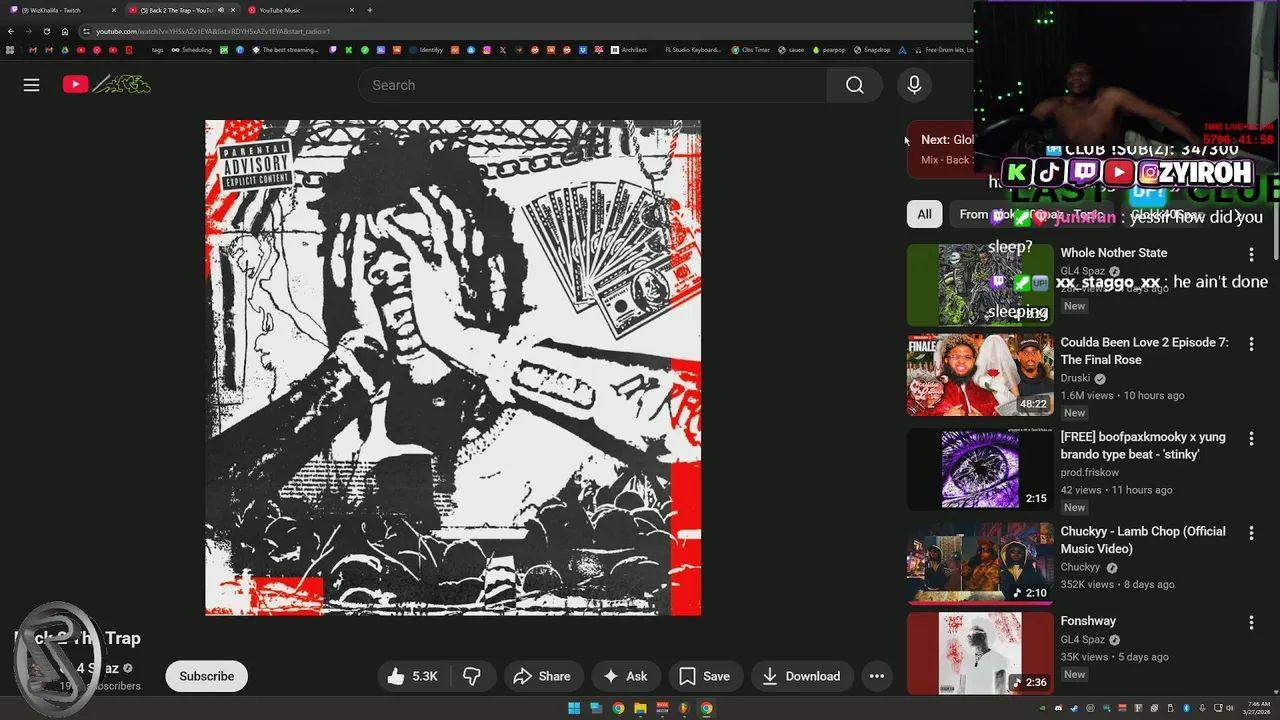Open the Free Drum kits bookmark
1280x720 pixels.
[x=944, y=50]
